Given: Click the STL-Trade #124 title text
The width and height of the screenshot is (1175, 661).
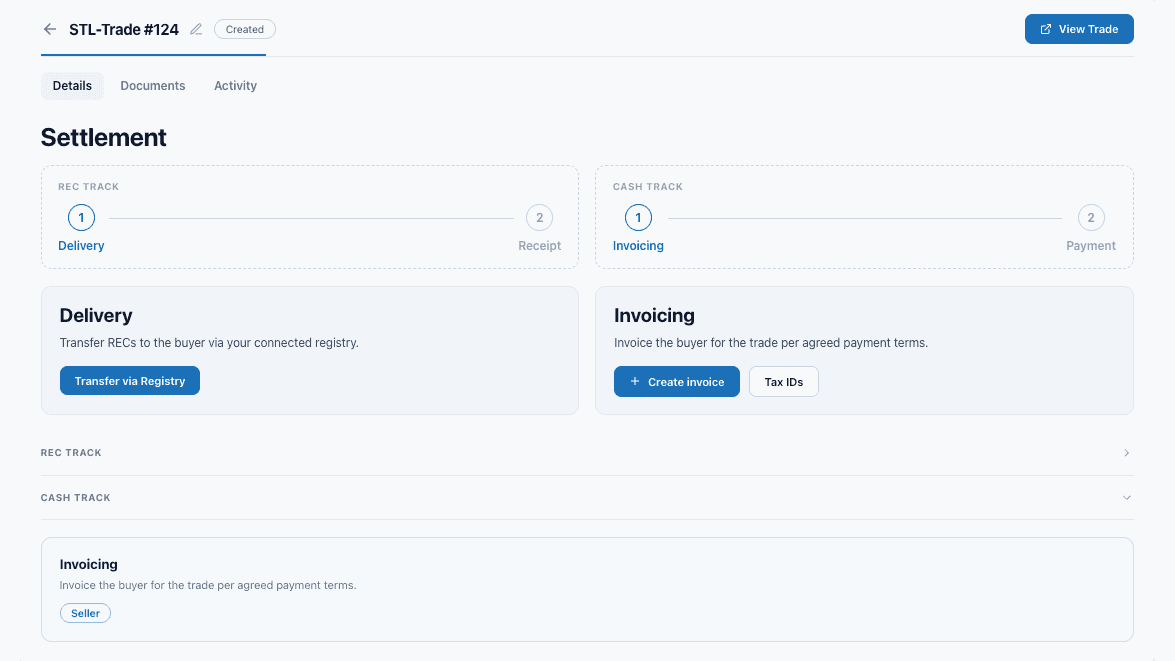Looking at the screenshot, I should point(124,29).
